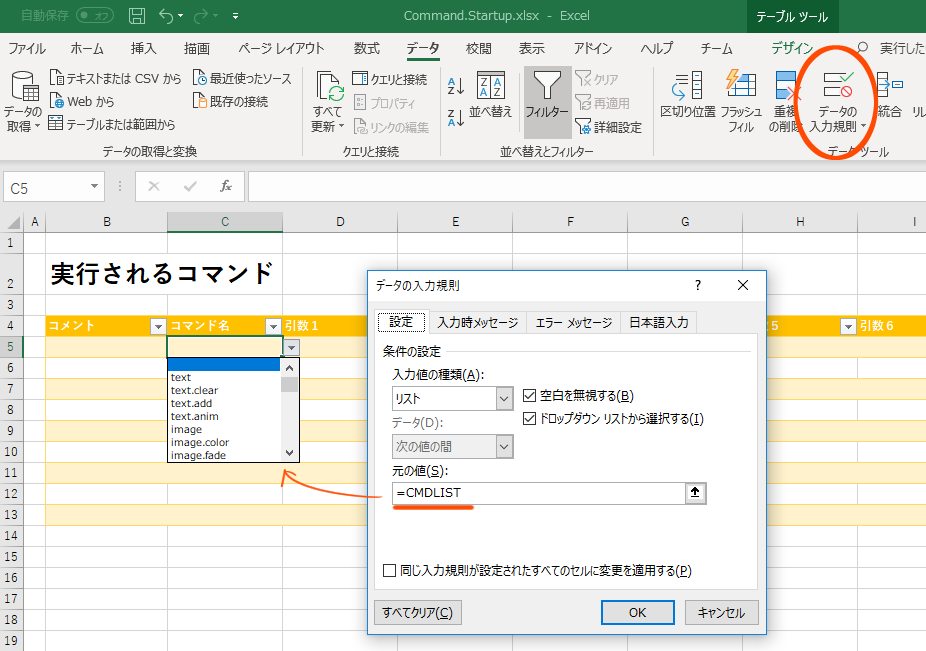The height and width of the screenshot is (651, 926).
Task: Click the range selector icon in 元の値 field
Action: click(695, 493)
